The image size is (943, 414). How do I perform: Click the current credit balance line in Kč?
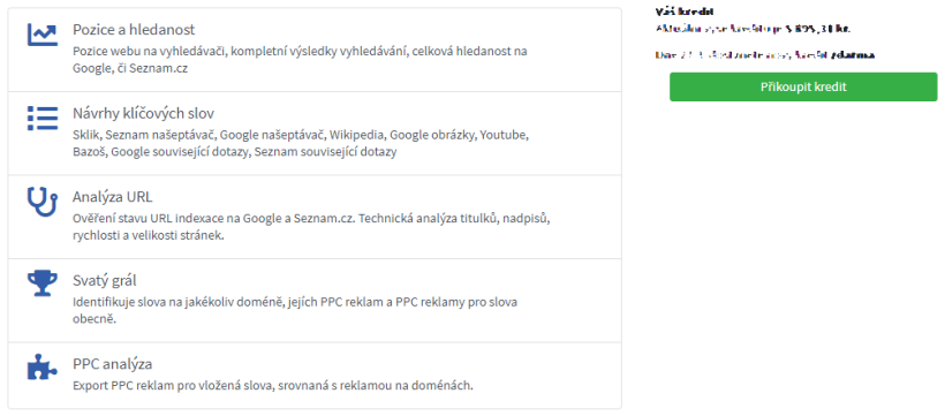753,28
